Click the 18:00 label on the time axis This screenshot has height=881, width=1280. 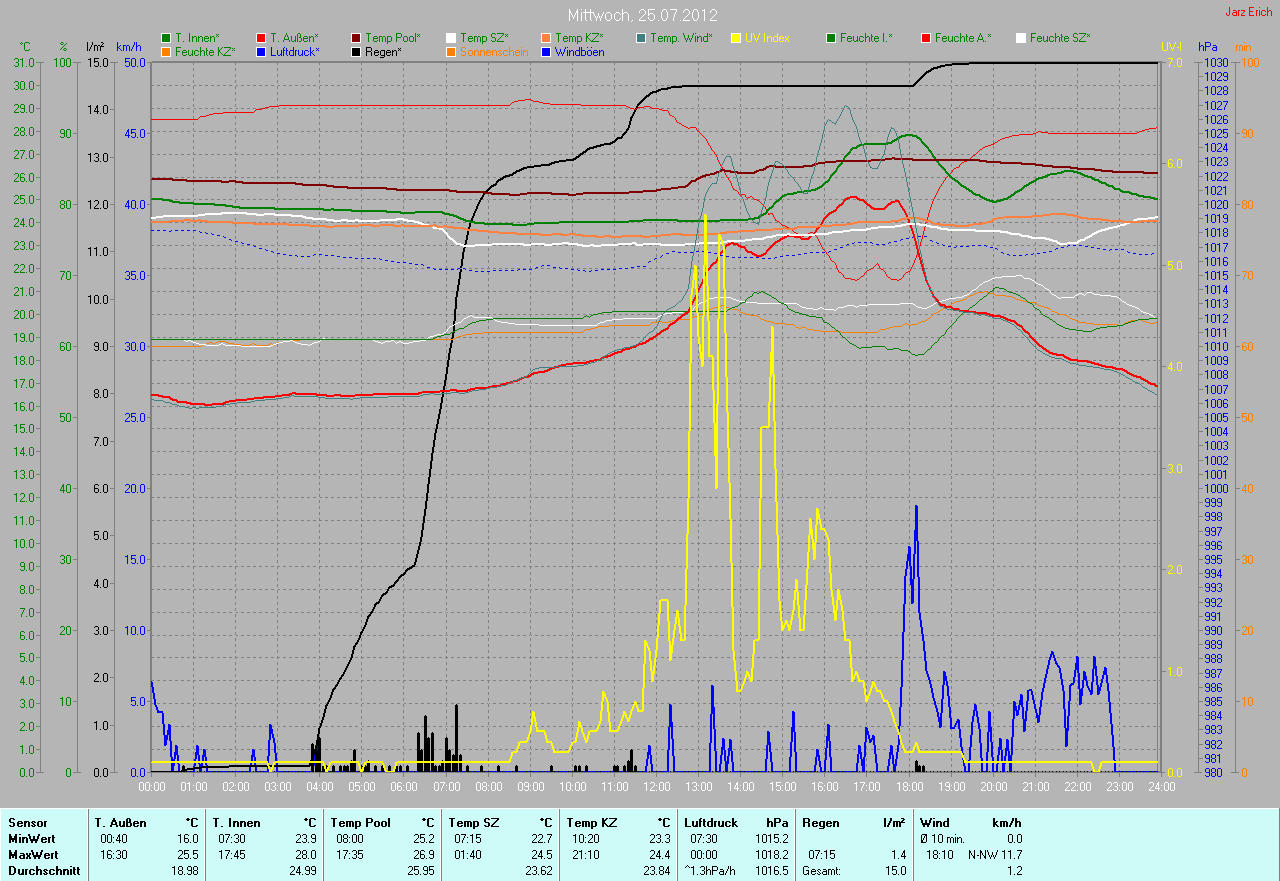[x=909, y=787]
